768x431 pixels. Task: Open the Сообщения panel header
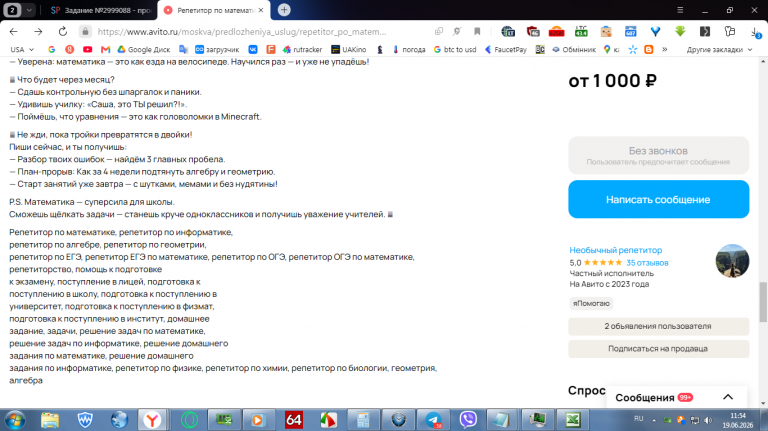click(x=676, y=397)
